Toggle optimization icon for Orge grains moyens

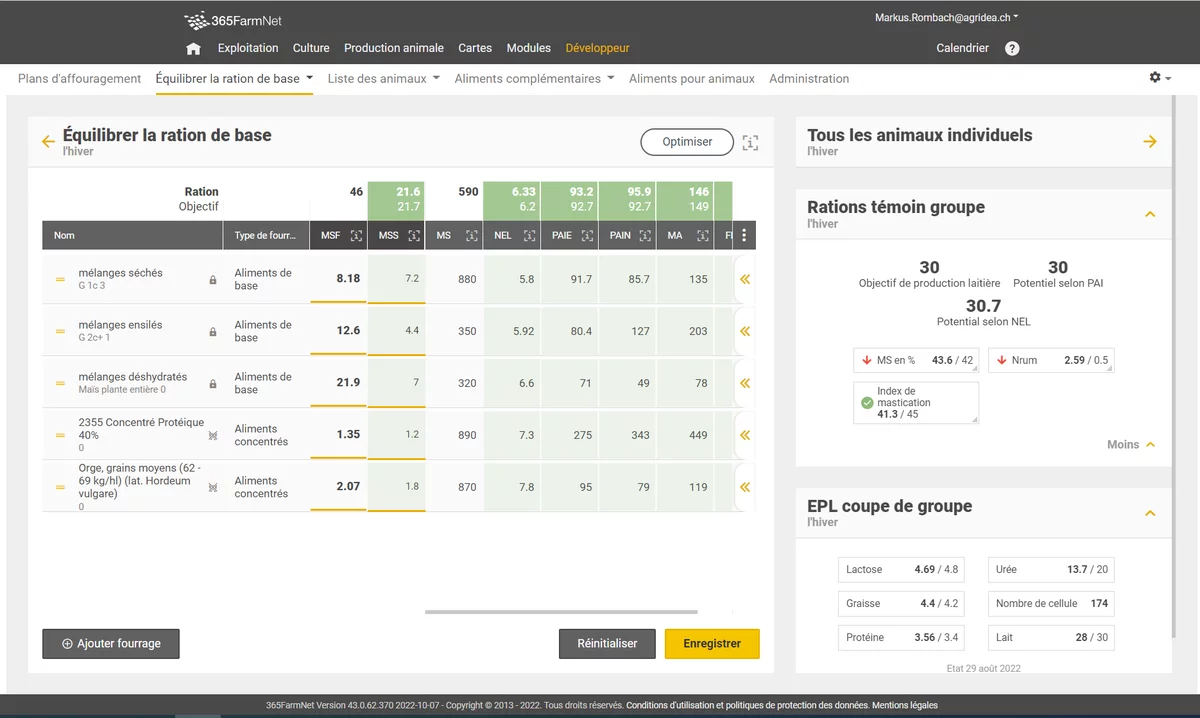tap(213, 488)
